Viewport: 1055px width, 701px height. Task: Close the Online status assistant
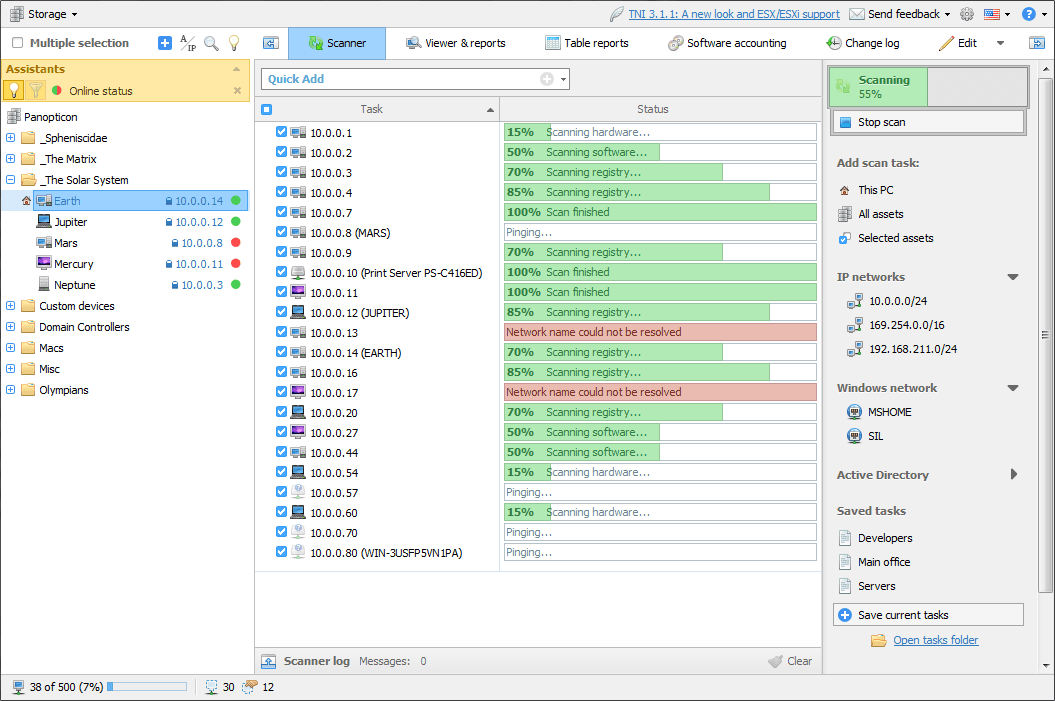pyautogui.click(x=238, y=90)
